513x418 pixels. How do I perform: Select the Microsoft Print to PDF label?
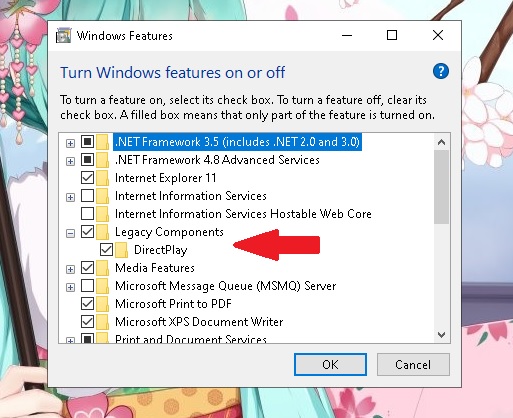click(173, 304)
